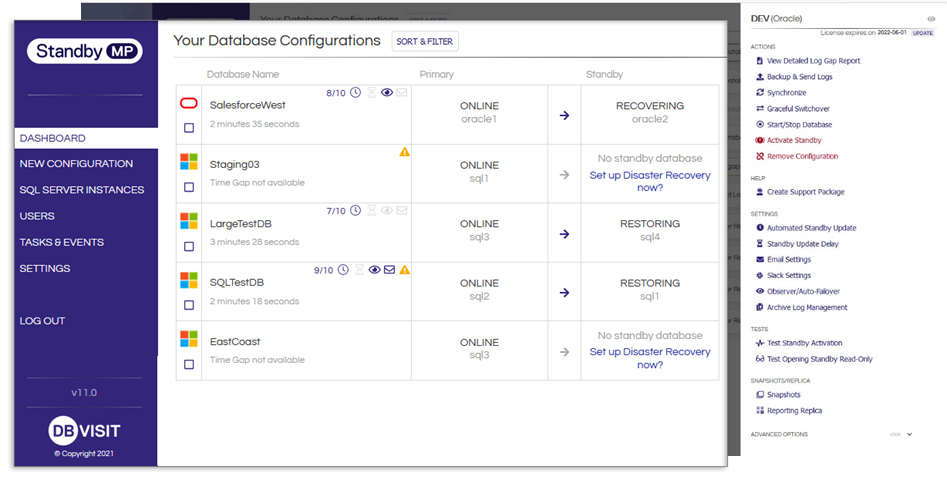The width and height of the screenshot is (947, 480).
Task: Click the clock icon in LargeTestDB row
Action: click(356, 210)
